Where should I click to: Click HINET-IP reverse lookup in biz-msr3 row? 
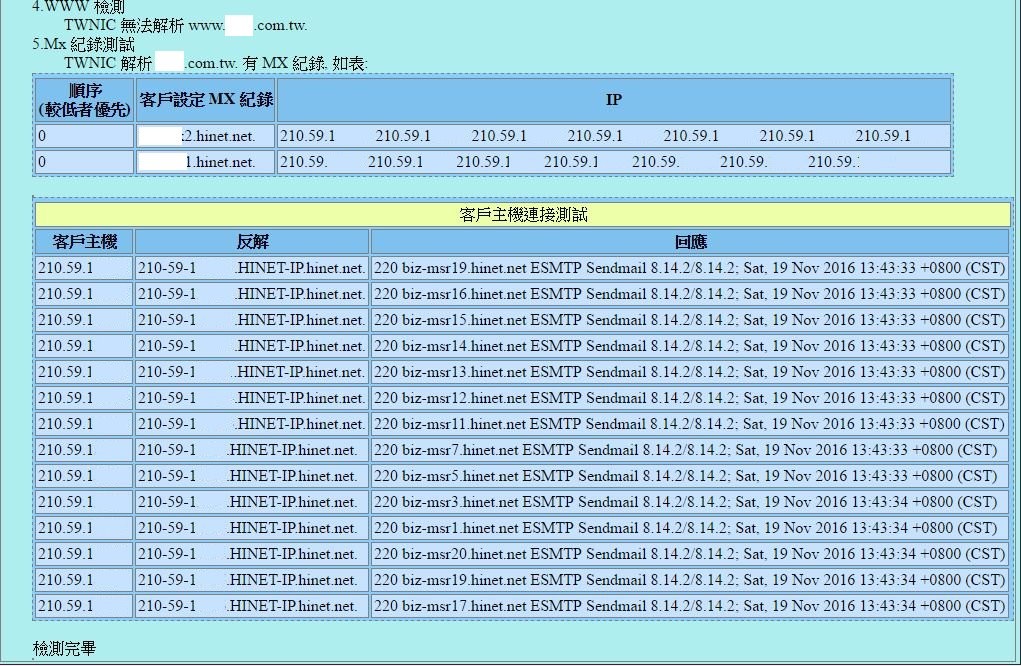click(252, 502)
